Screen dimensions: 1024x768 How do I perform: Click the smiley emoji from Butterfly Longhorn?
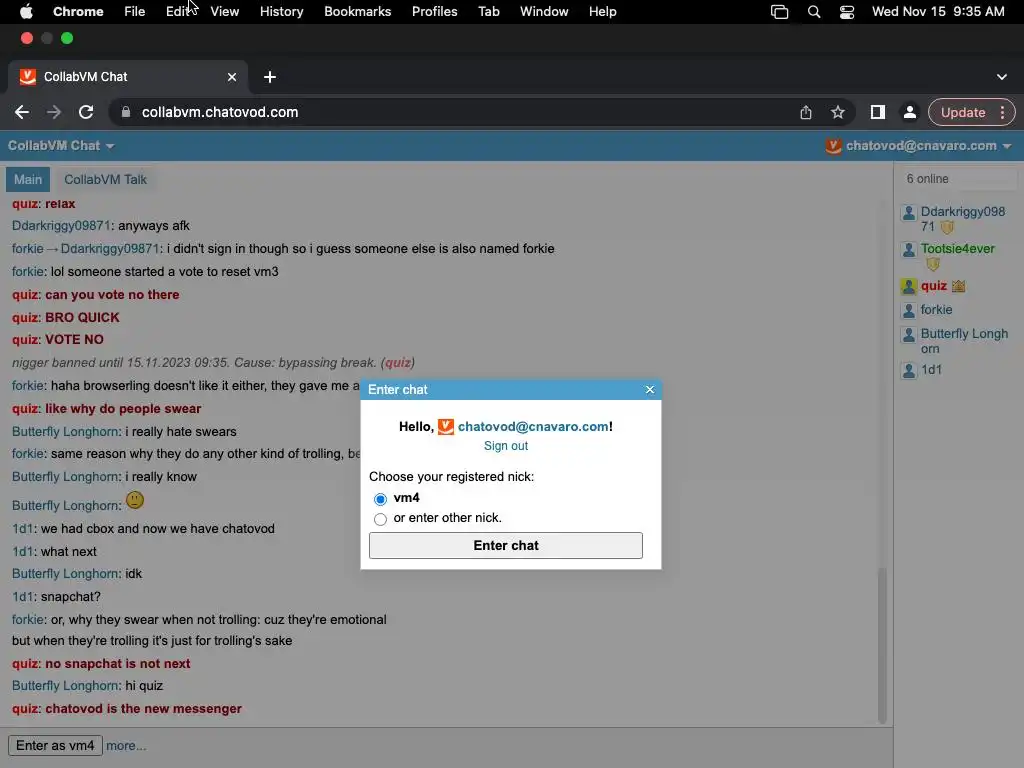pyautogui.click(x=135, y=500)
